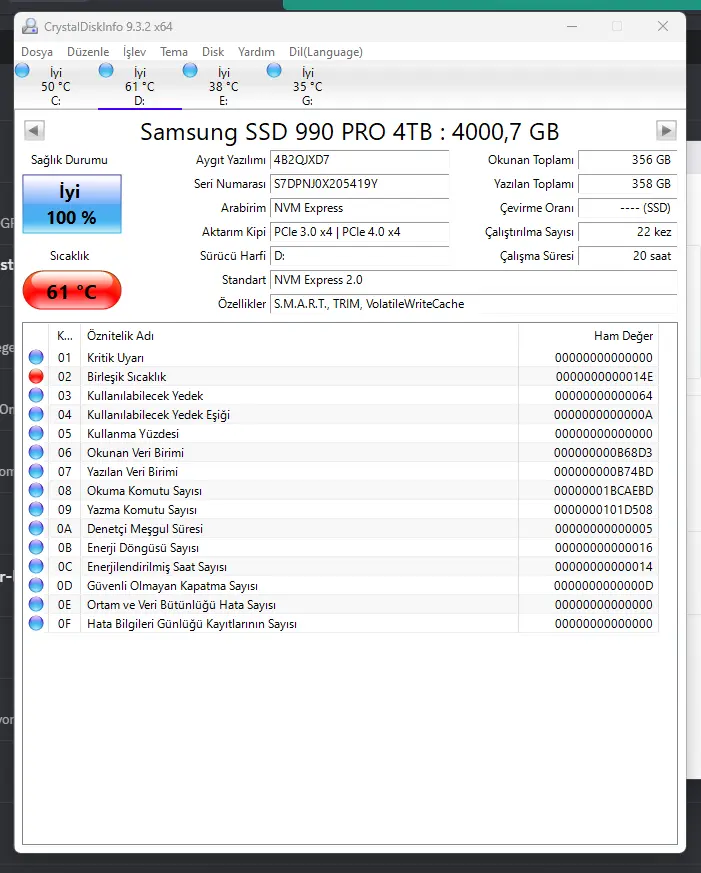The image size is (701, 873).
Task: Minimize the CrystalDiskInfo window
Action: click(x=572, y=26)
